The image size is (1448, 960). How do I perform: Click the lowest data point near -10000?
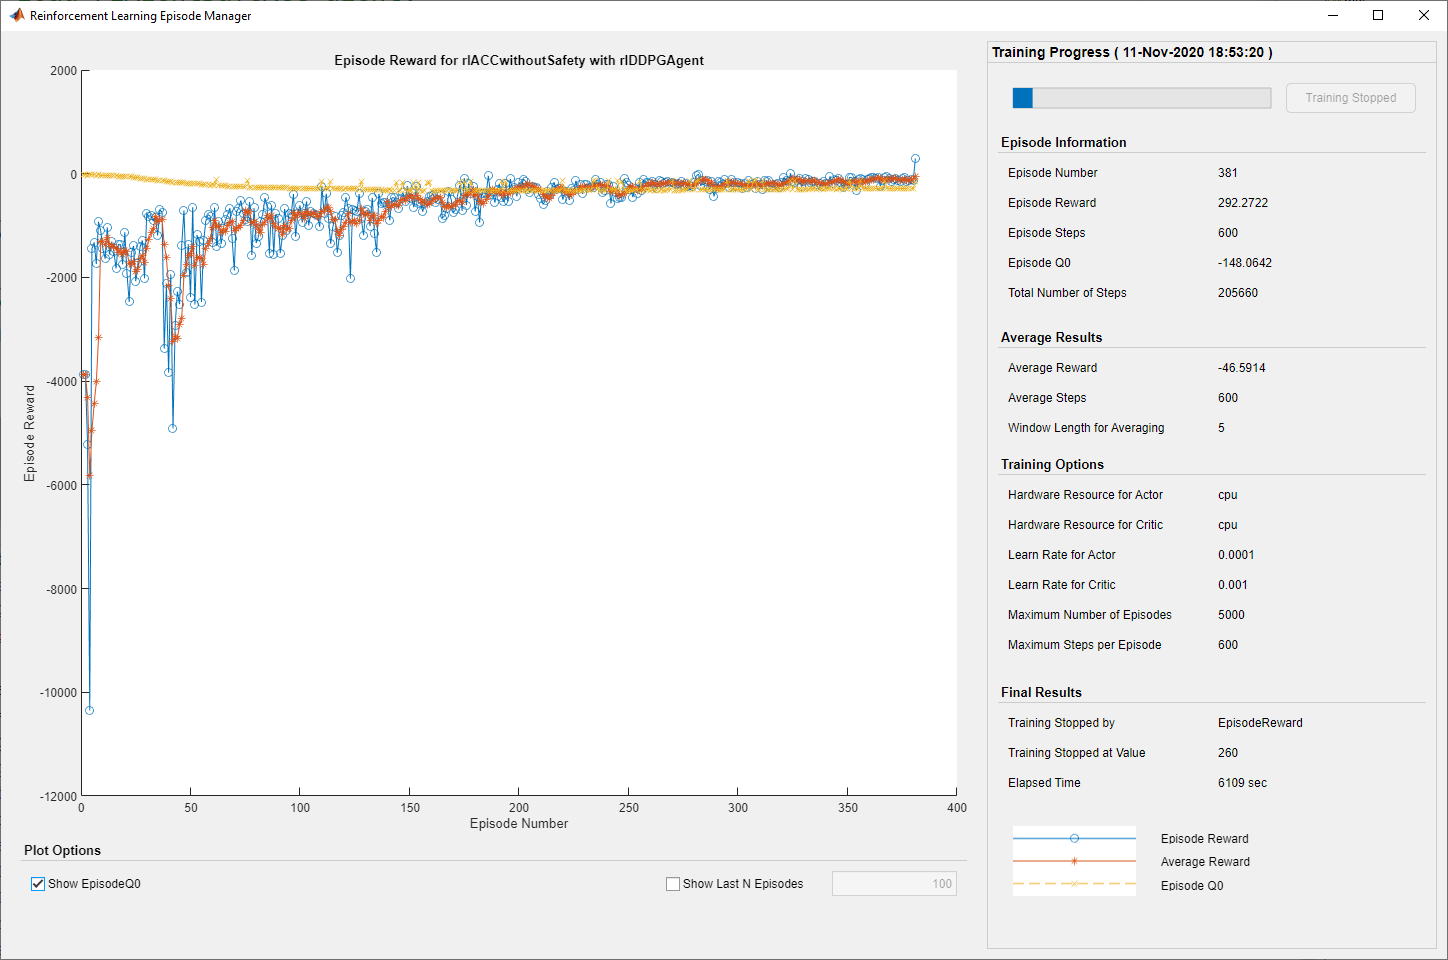click(89, 710)
